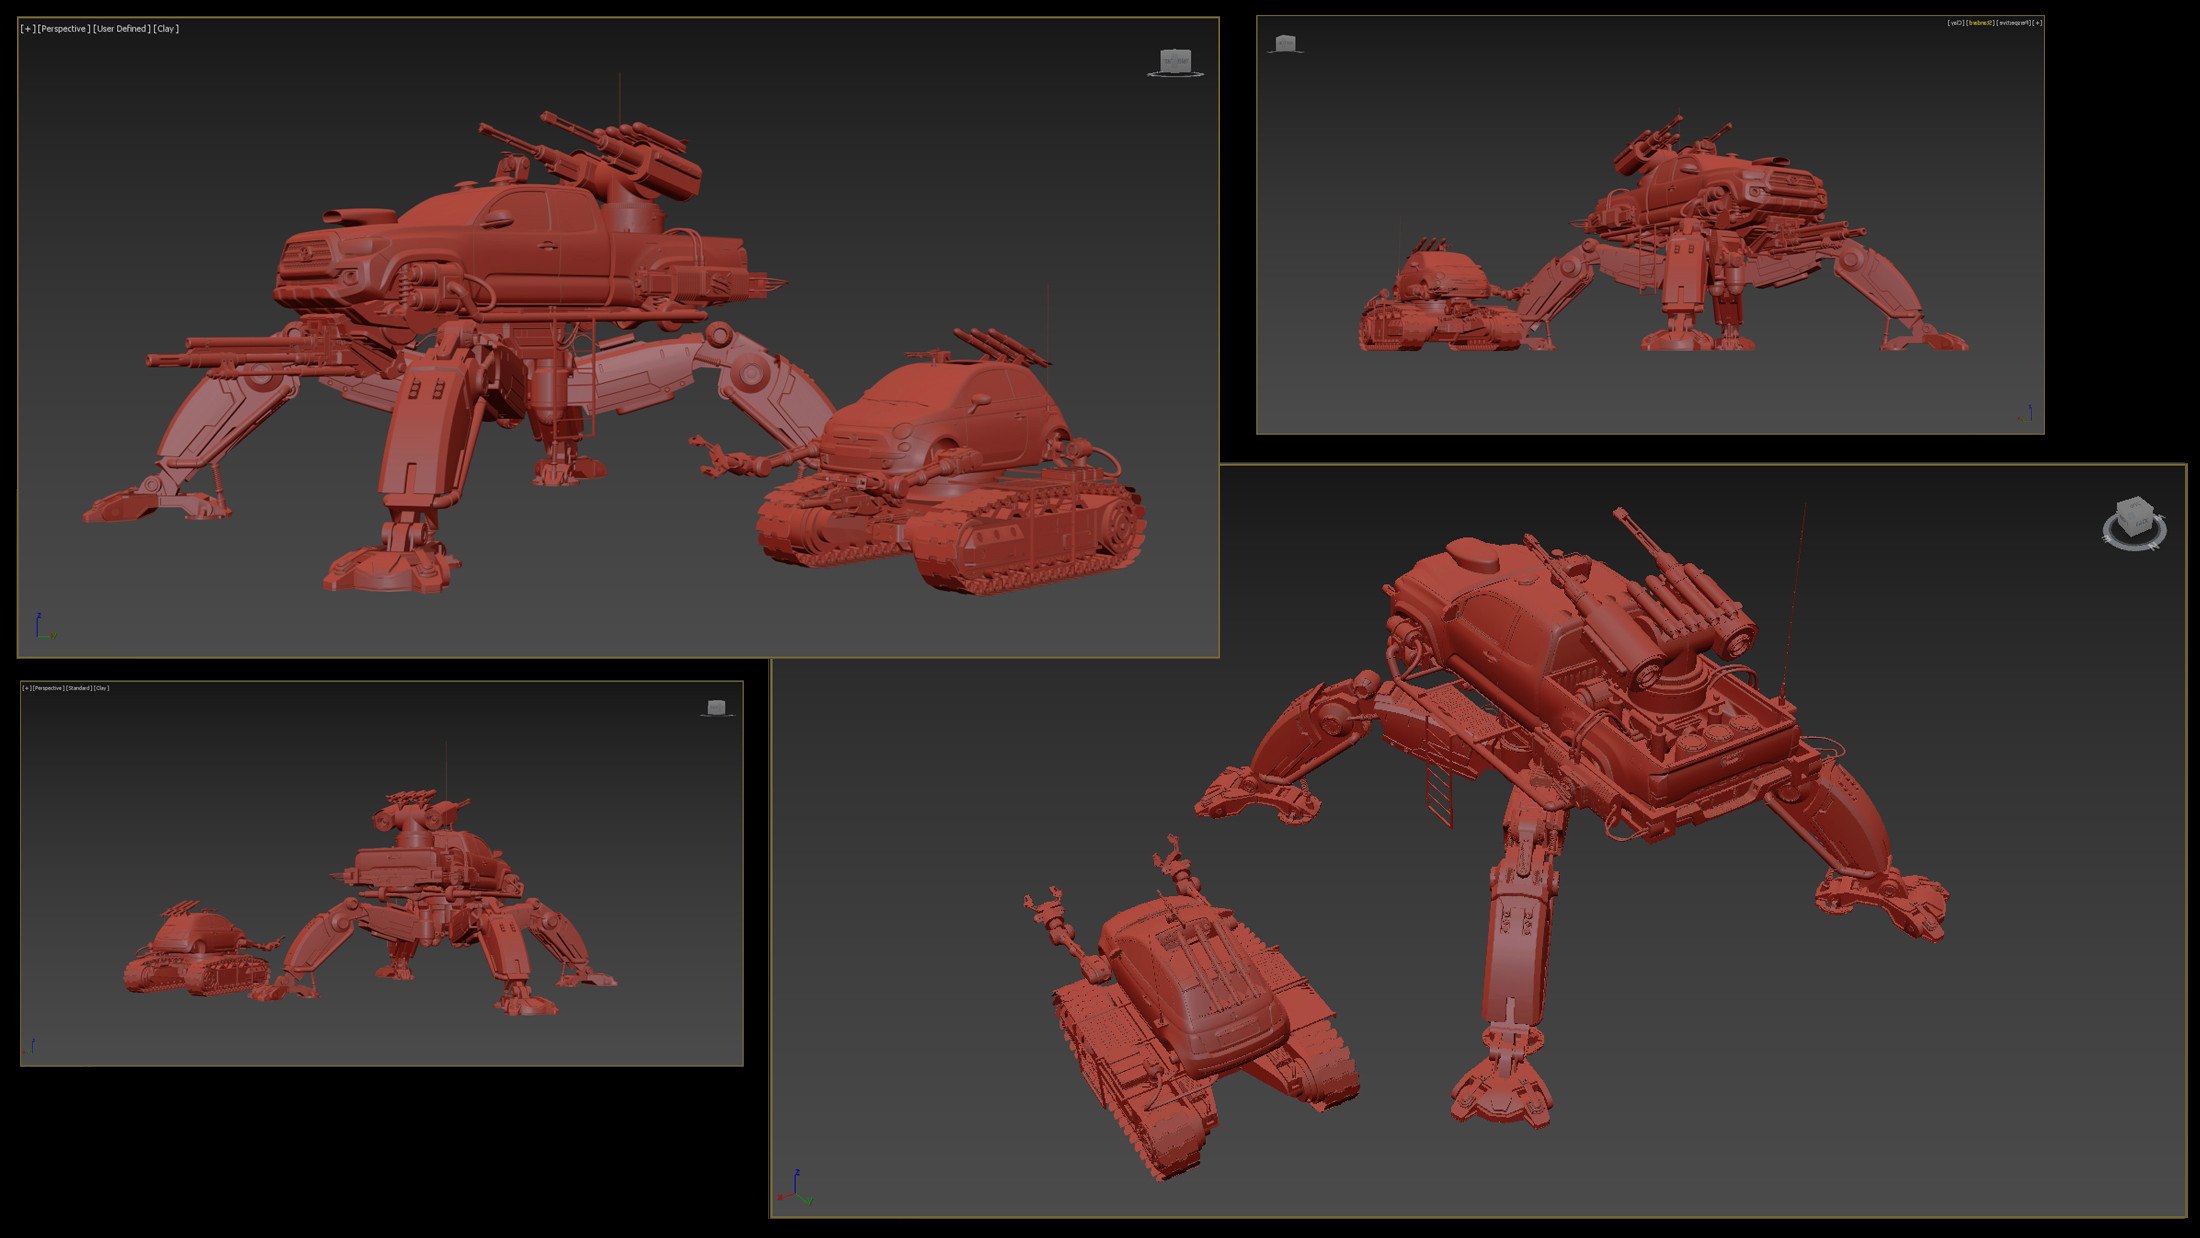
Task: Click the XYZ axis gizmo in bottom-right viewport
Action: (795, 1186)
